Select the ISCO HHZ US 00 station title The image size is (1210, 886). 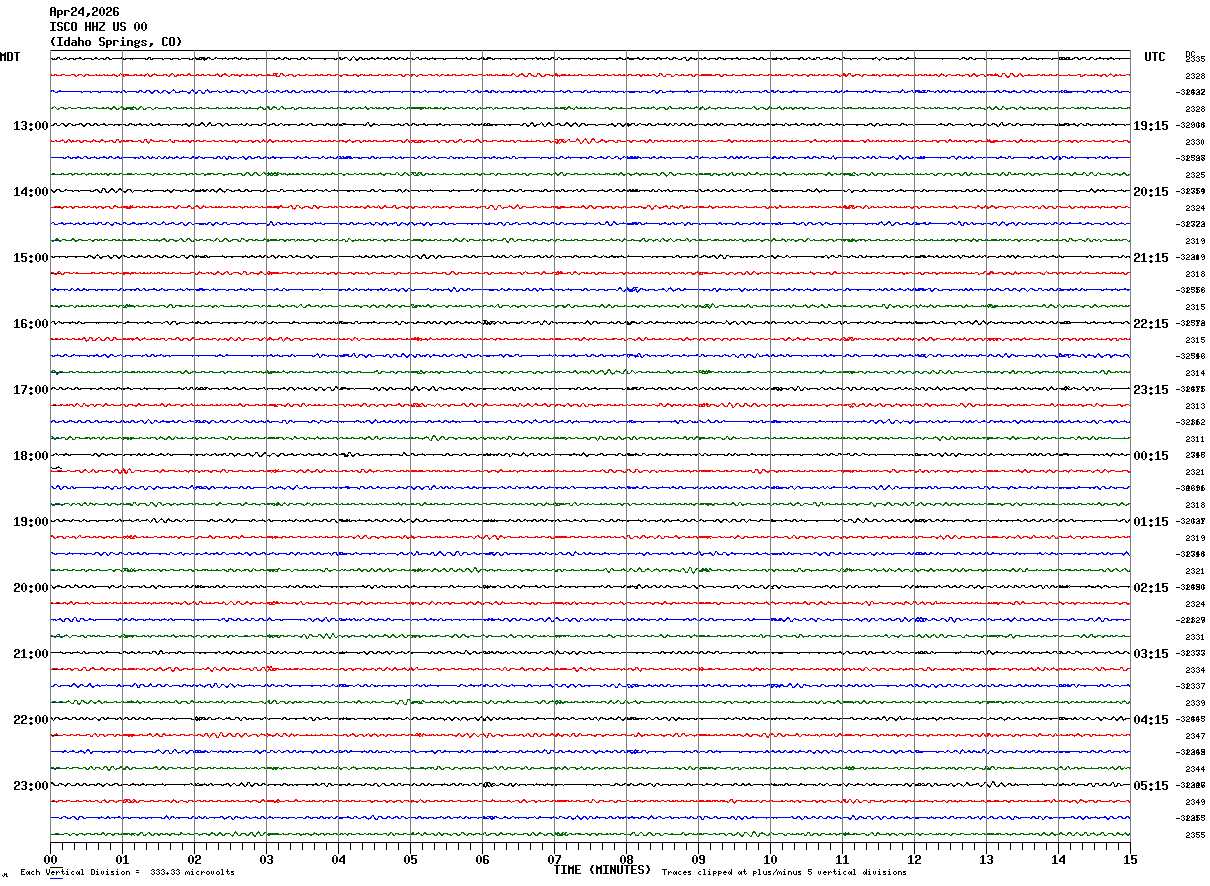98,27
